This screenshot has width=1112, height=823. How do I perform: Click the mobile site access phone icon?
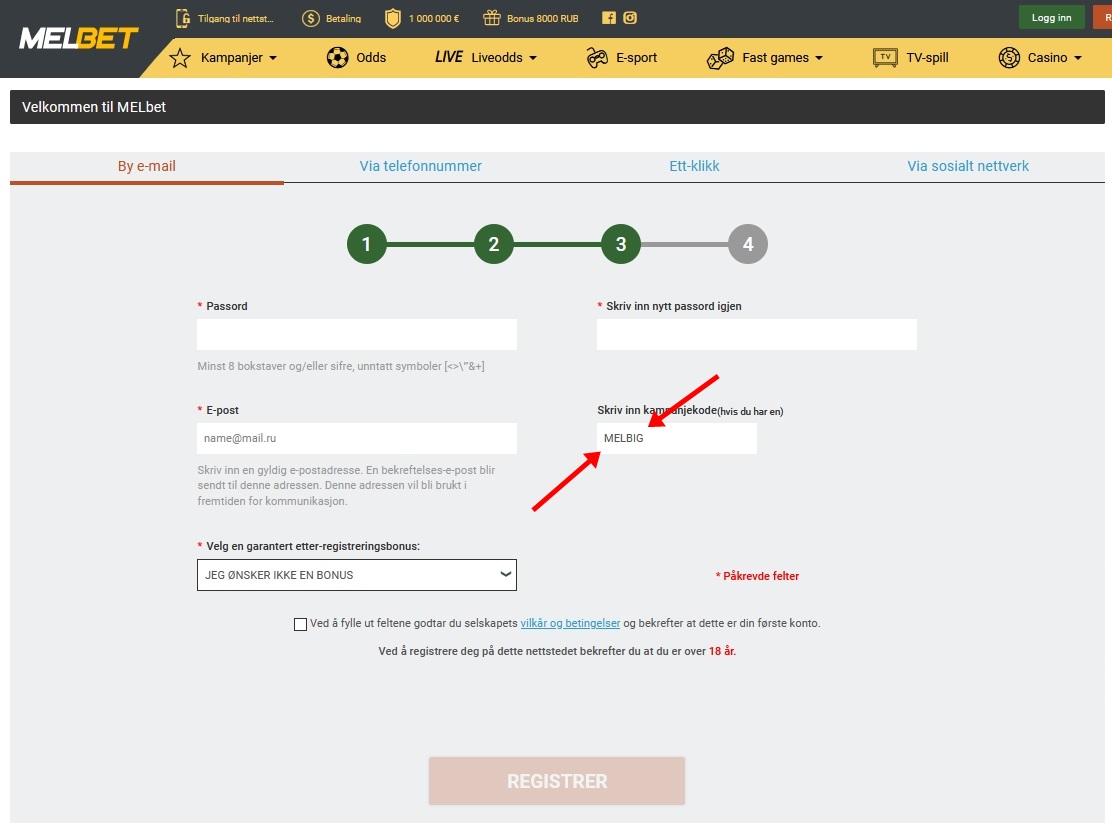pos(183,18)
